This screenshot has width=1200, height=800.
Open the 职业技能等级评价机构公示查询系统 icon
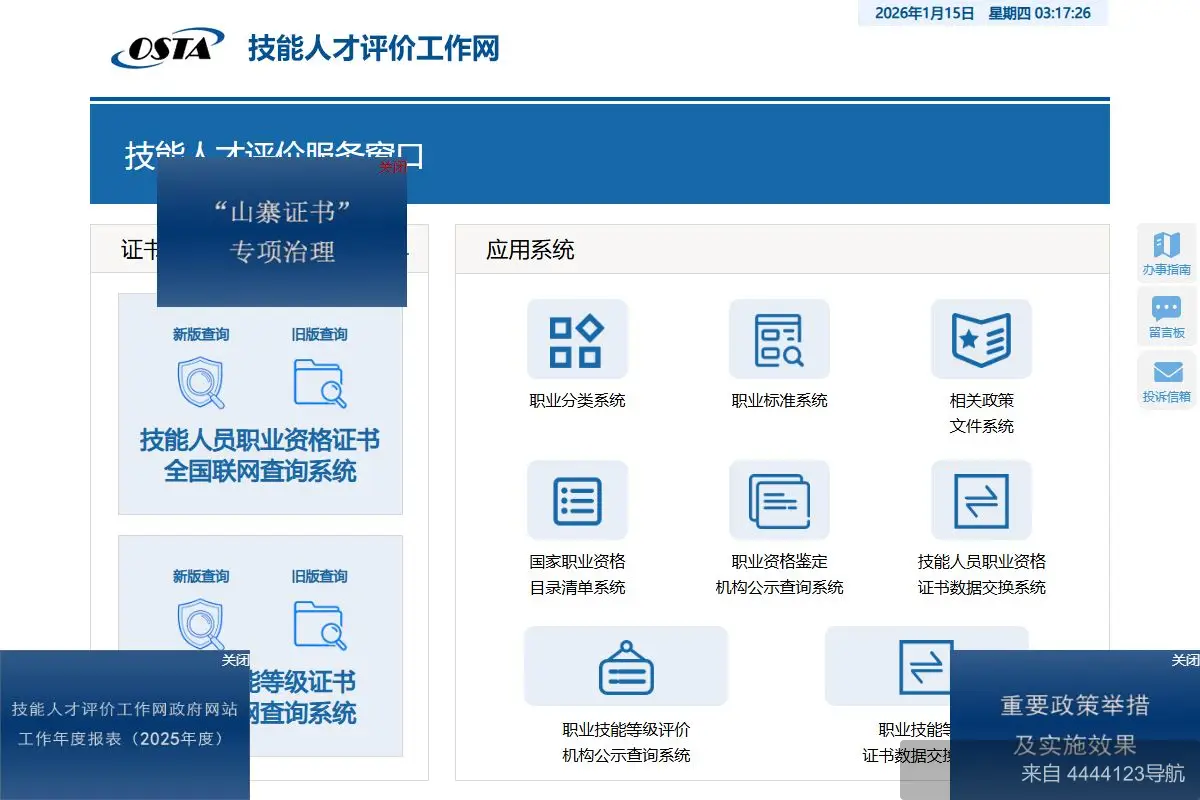click(626, 664)
